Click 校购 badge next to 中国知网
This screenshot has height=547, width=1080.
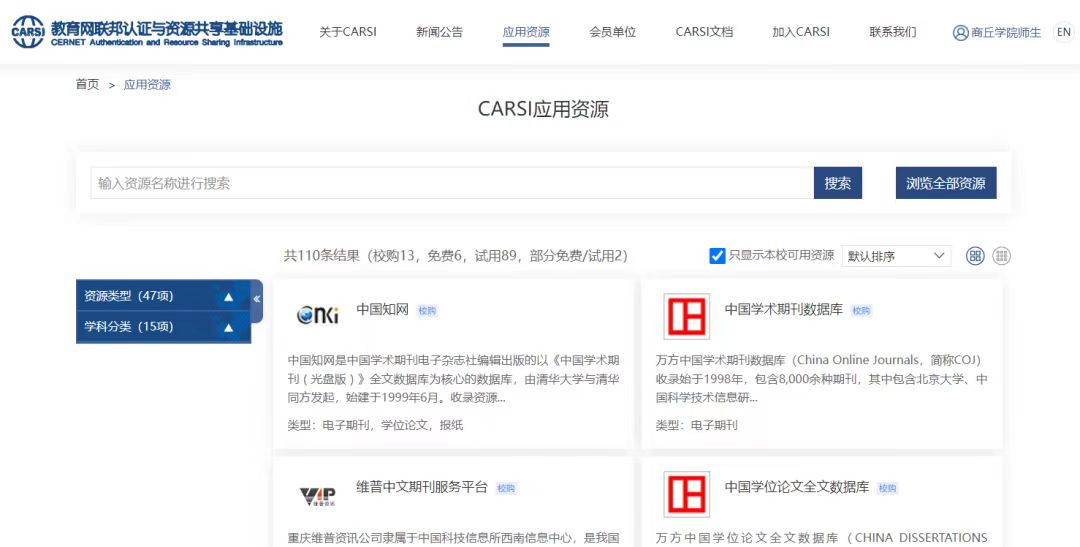(x=427, y=311)
